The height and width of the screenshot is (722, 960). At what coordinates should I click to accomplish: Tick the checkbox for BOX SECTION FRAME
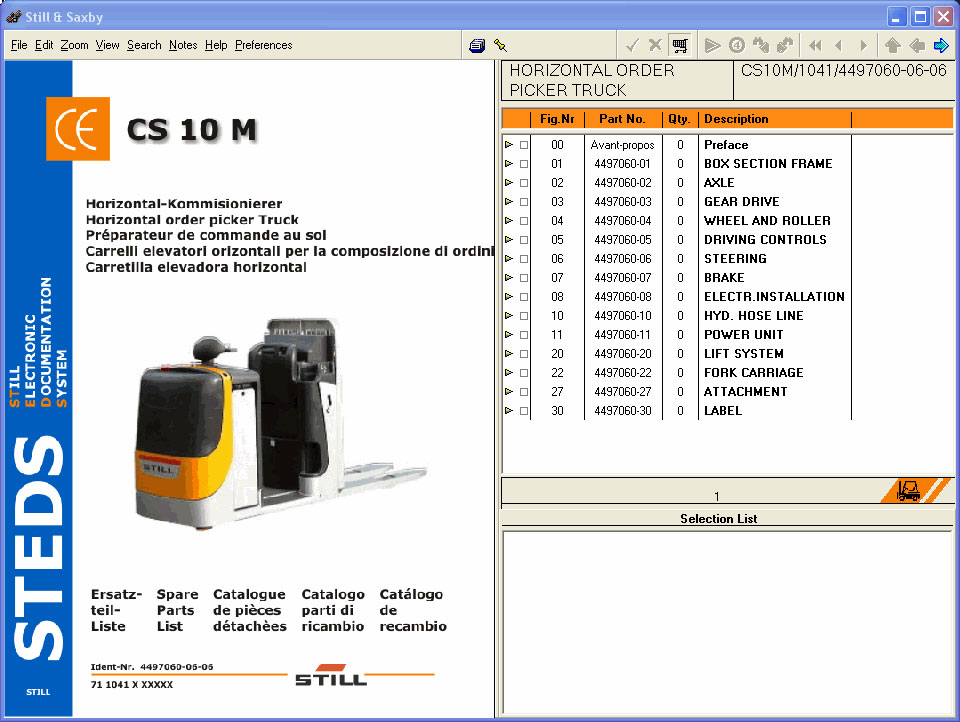[x=523, y=164]
